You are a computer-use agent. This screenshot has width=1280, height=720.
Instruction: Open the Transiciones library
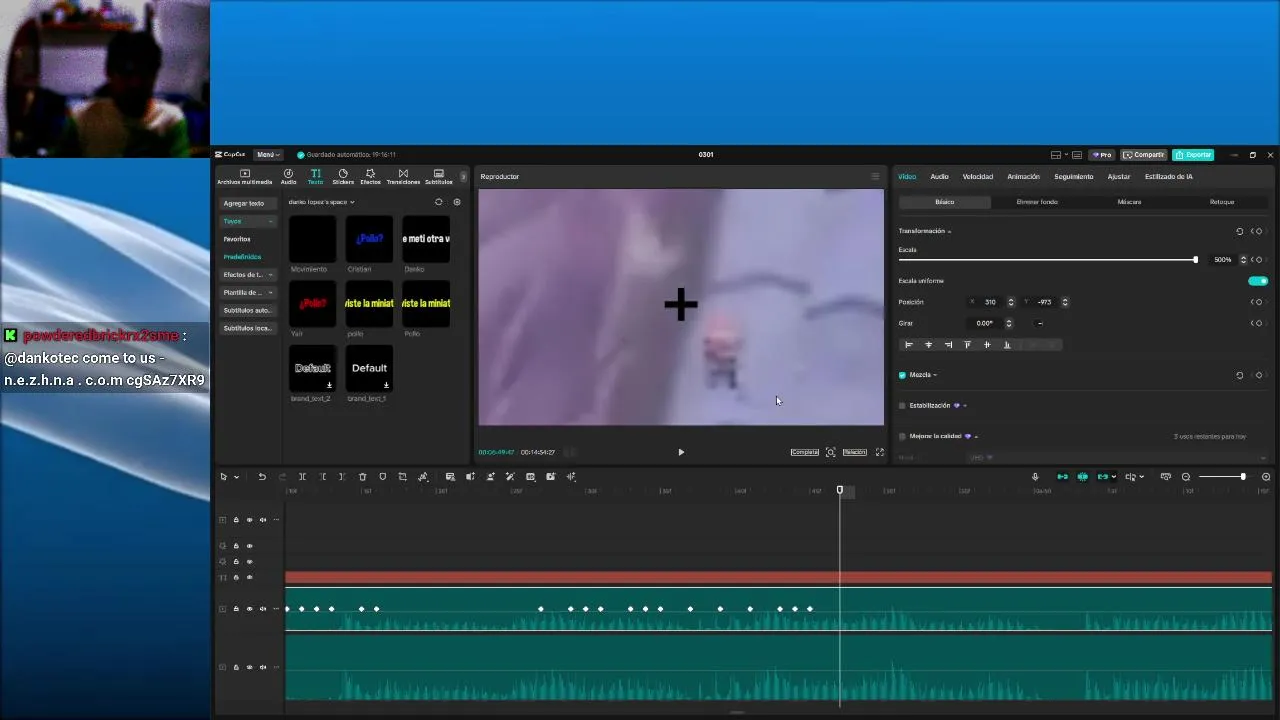click(x=403, y=177)
